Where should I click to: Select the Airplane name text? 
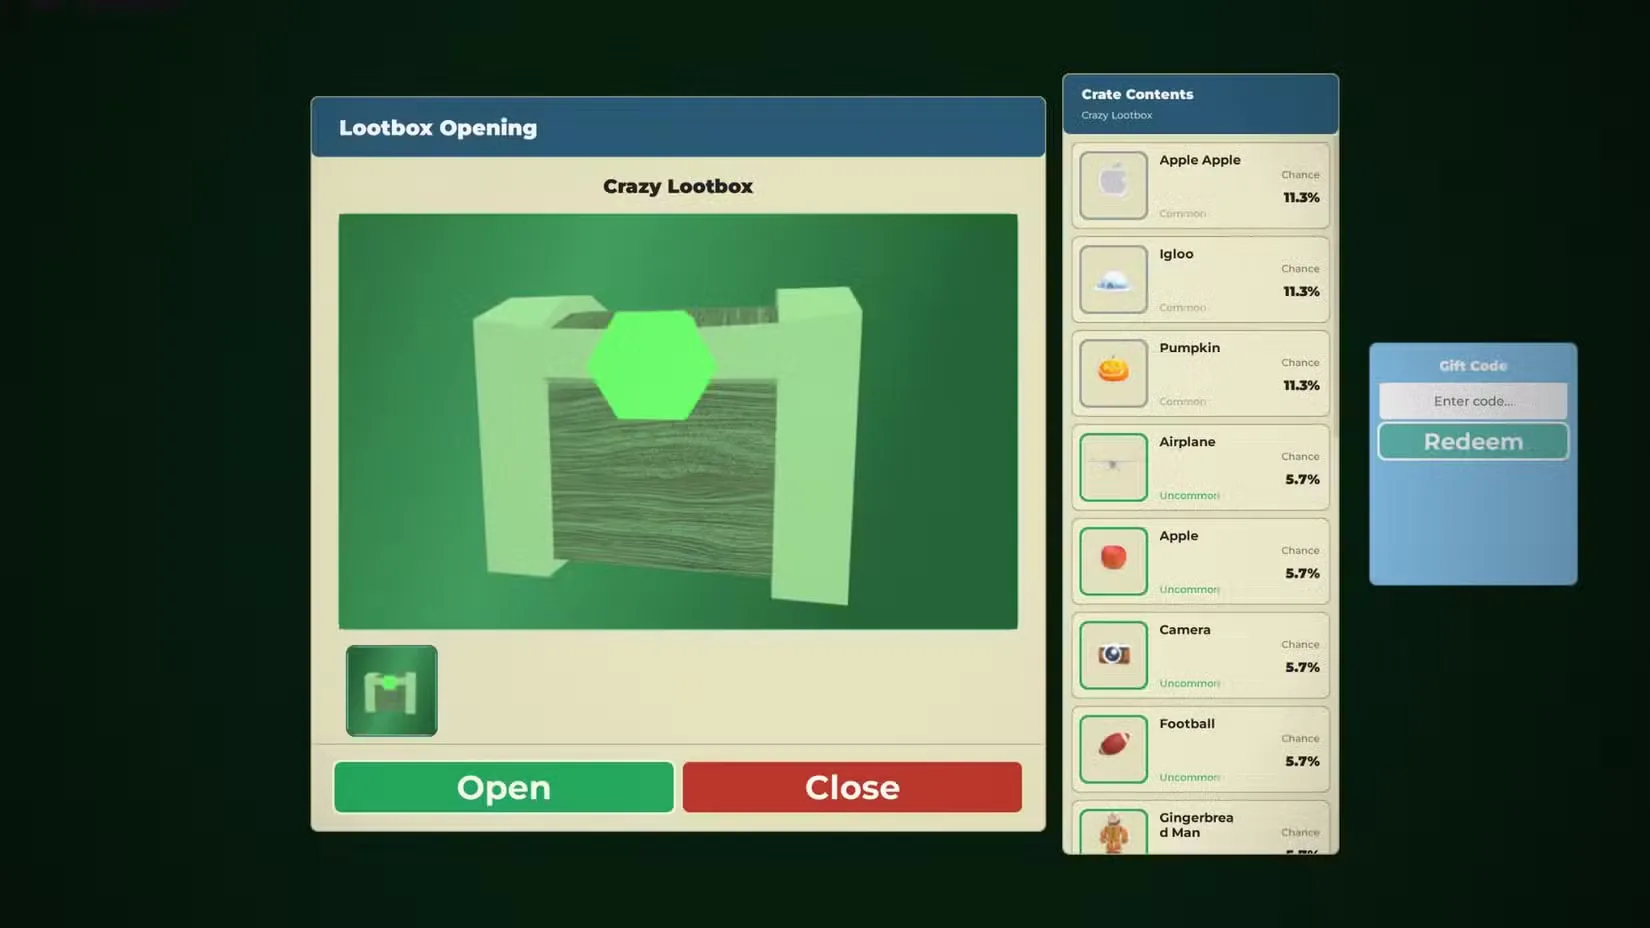coord(1187,442)
